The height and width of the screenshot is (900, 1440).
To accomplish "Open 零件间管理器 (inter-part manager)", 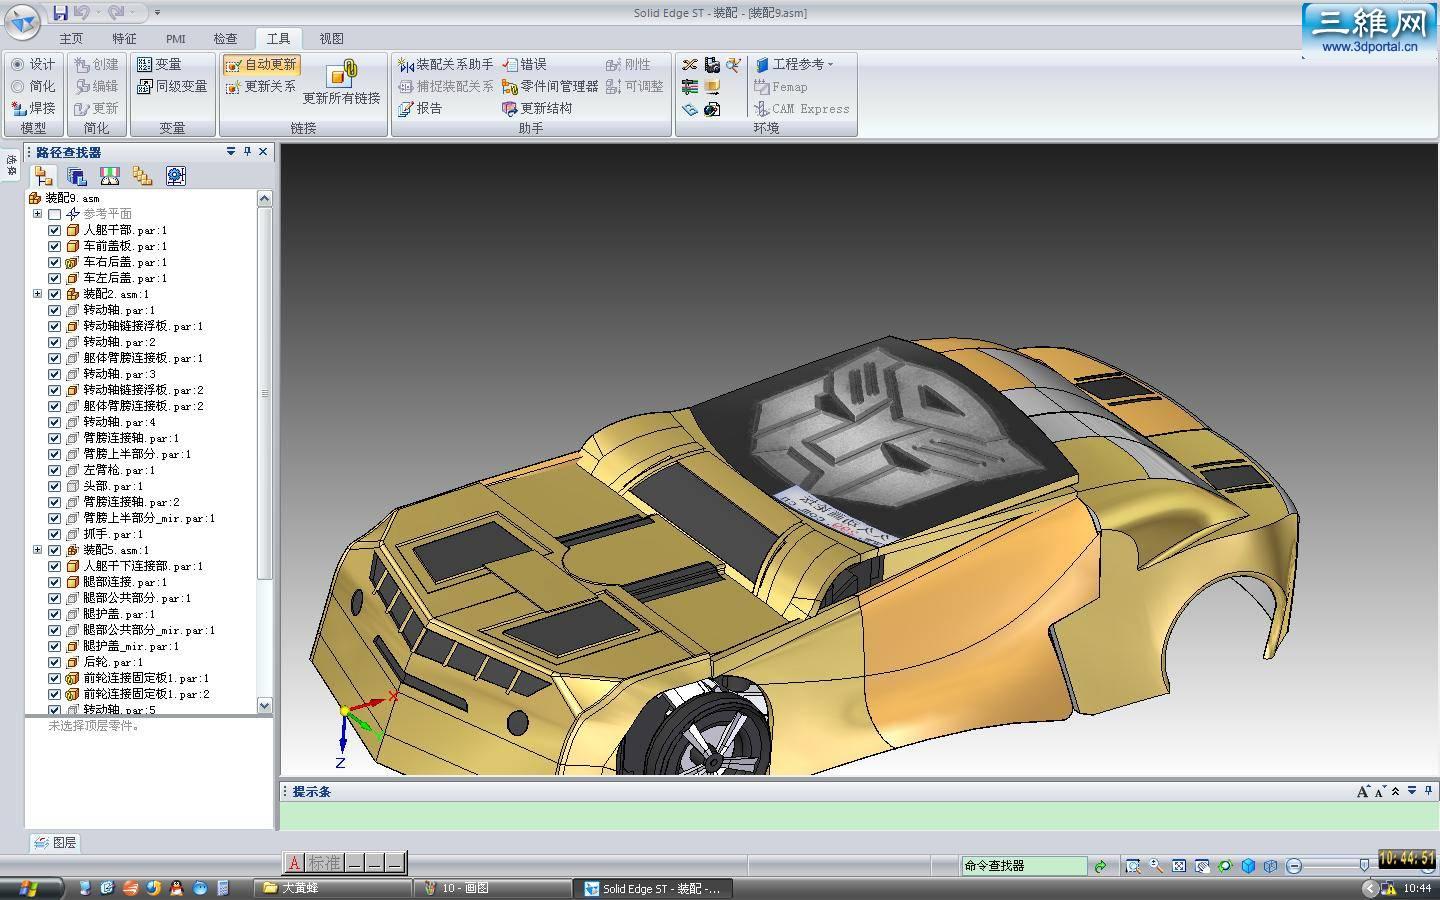I will [x=549, y=86].
